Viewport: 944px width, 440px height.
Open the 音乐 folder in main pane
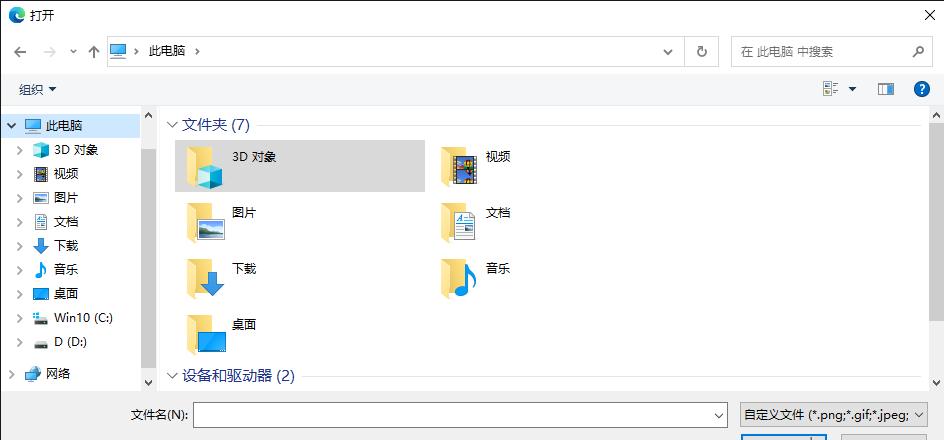(x=459, y=278)
